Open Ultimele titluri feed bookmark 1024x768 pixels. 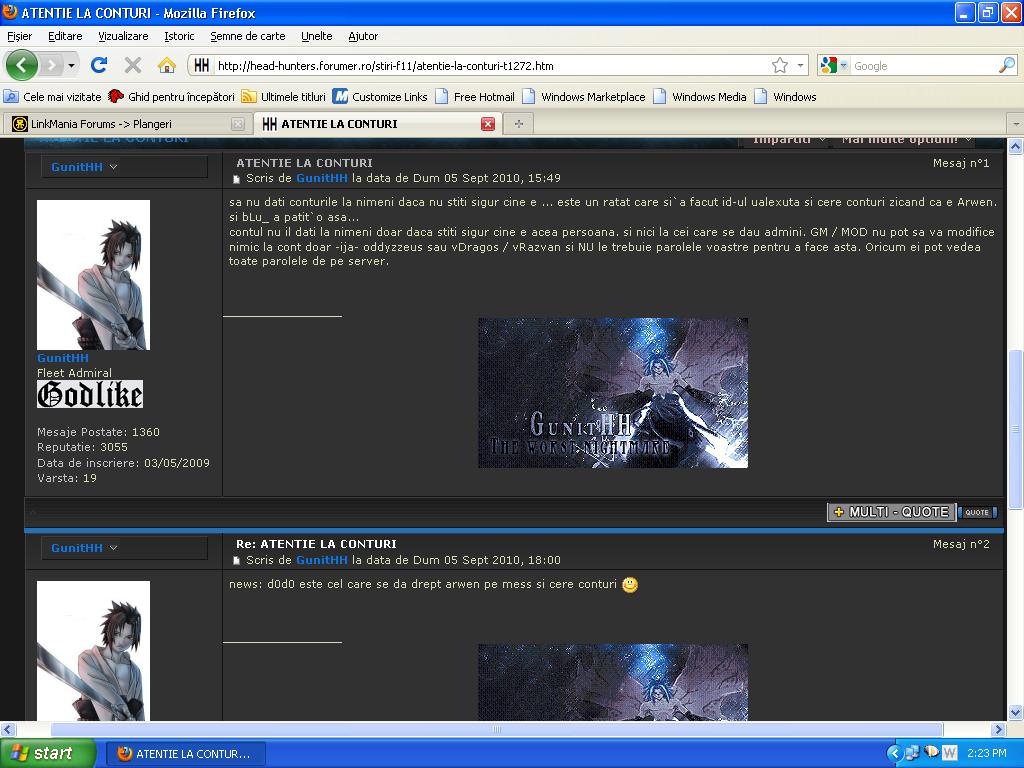pyautogui.click(x=283, y=97)
